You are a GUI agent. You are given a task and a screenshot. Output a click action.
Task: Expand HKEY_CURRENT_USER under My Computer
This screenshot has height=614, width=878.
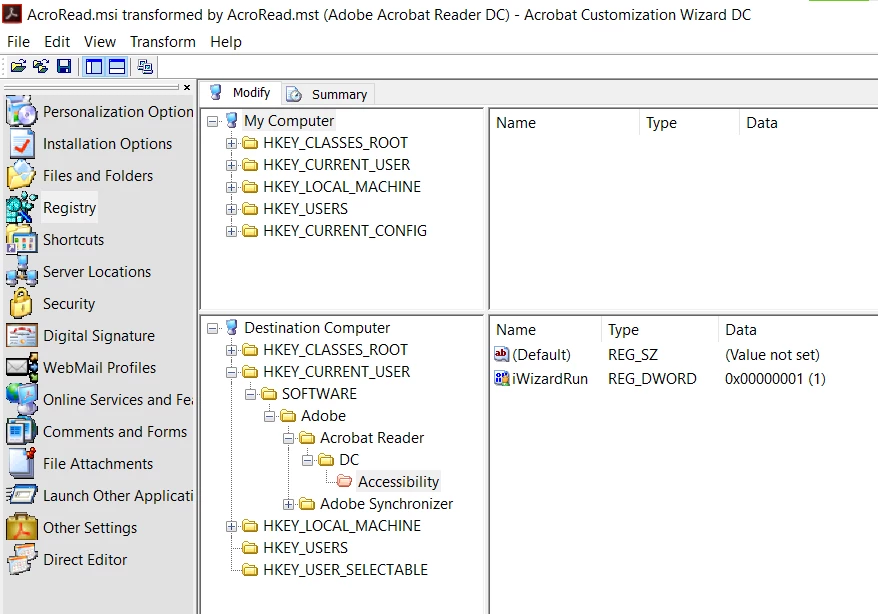(231, 165)
